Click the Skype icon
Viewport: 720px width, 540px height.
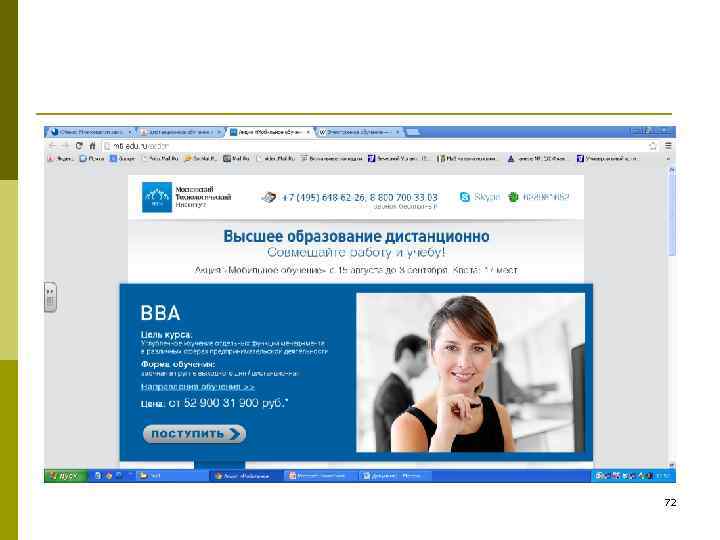465,197
